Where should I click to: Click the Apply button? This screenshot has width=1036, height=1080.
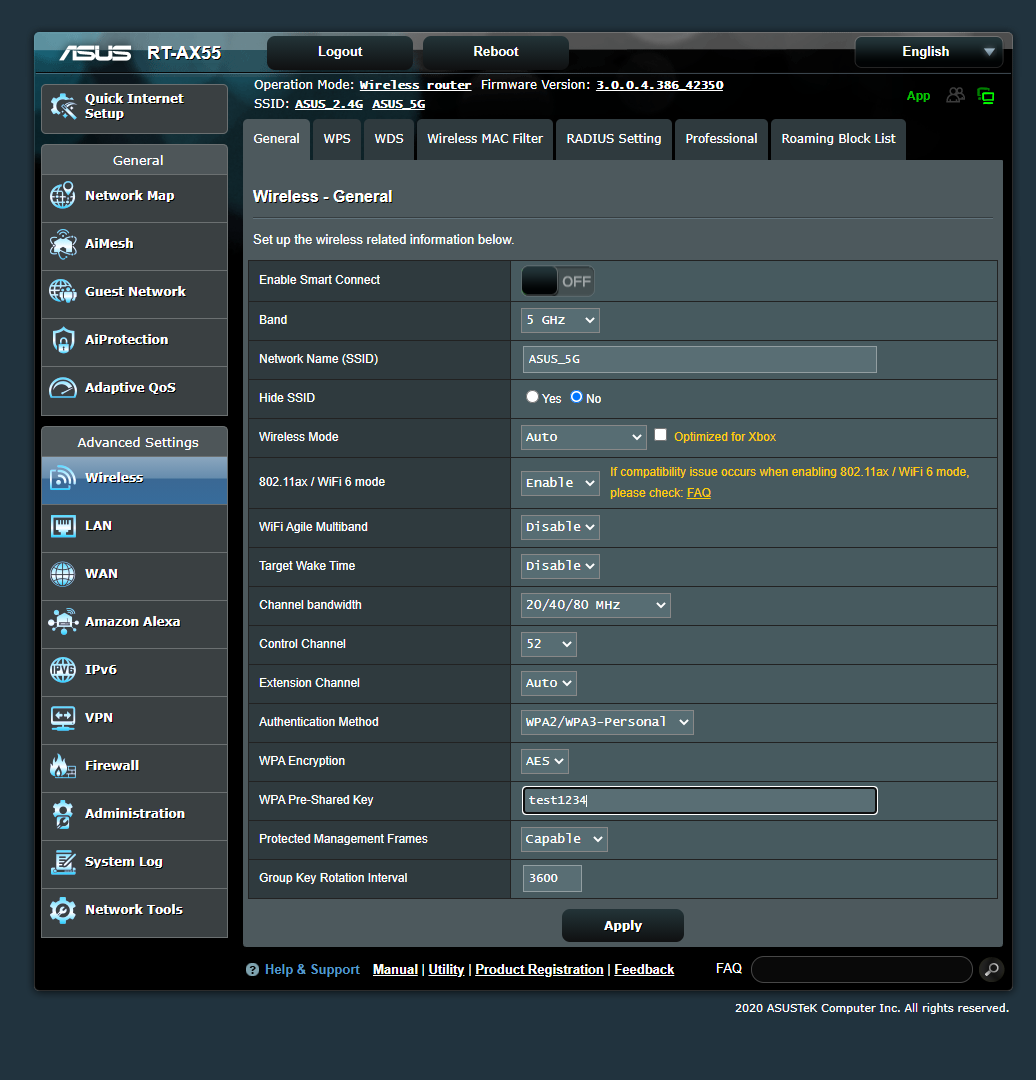pos(623,926)
